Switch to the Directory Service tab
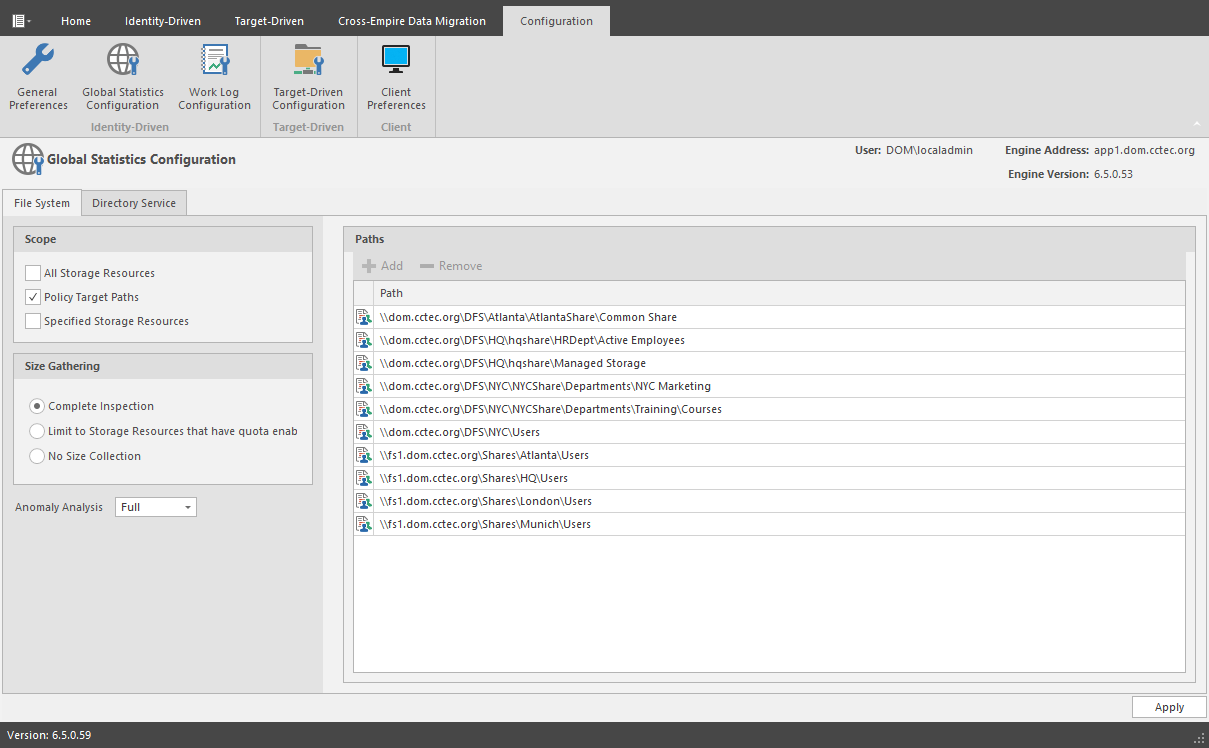Image resolution: width=1209 pixels, height=748 pixels. tap(134, 203)
